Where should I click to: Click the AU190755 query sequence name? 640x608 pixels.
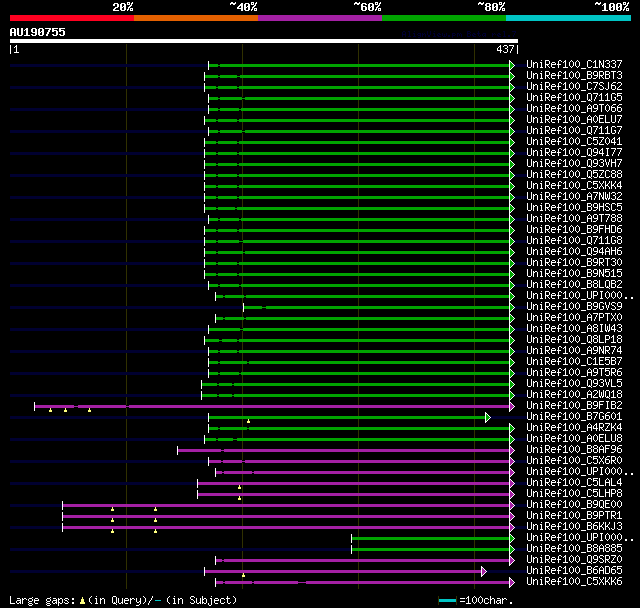pyautogui.click(x=38, y=32)
